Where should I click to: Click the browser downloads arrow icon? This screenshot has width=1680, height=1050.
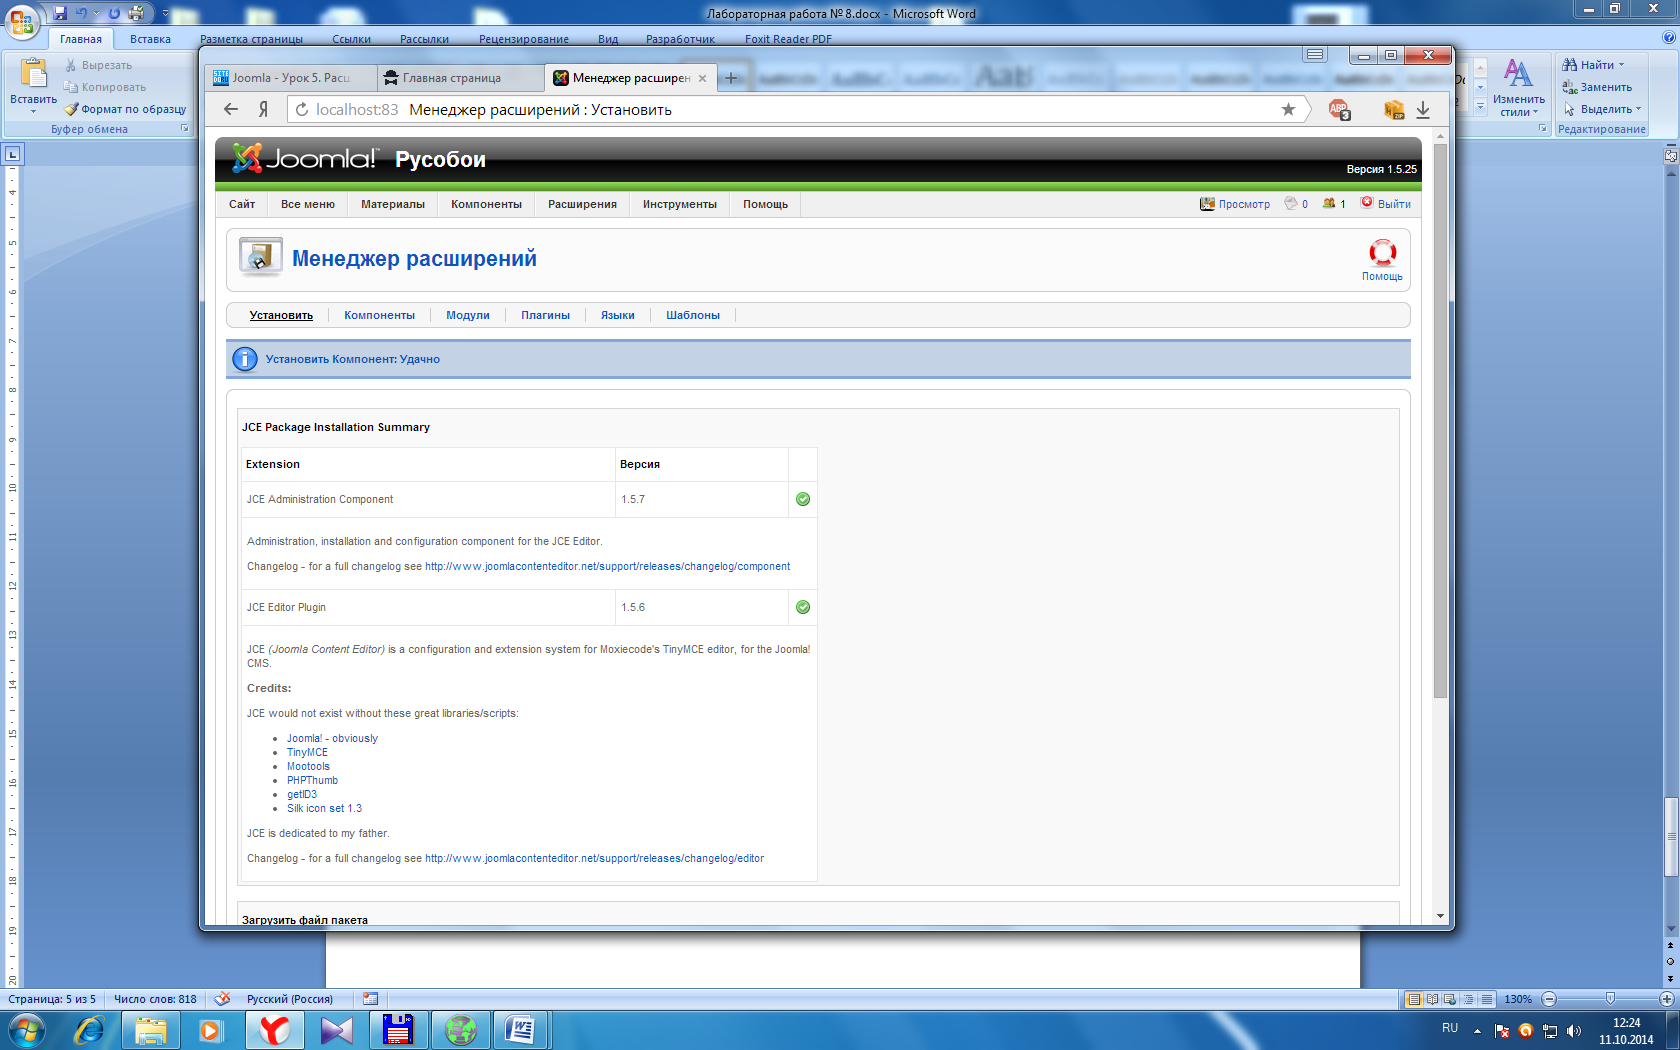tap(1423, 109)
